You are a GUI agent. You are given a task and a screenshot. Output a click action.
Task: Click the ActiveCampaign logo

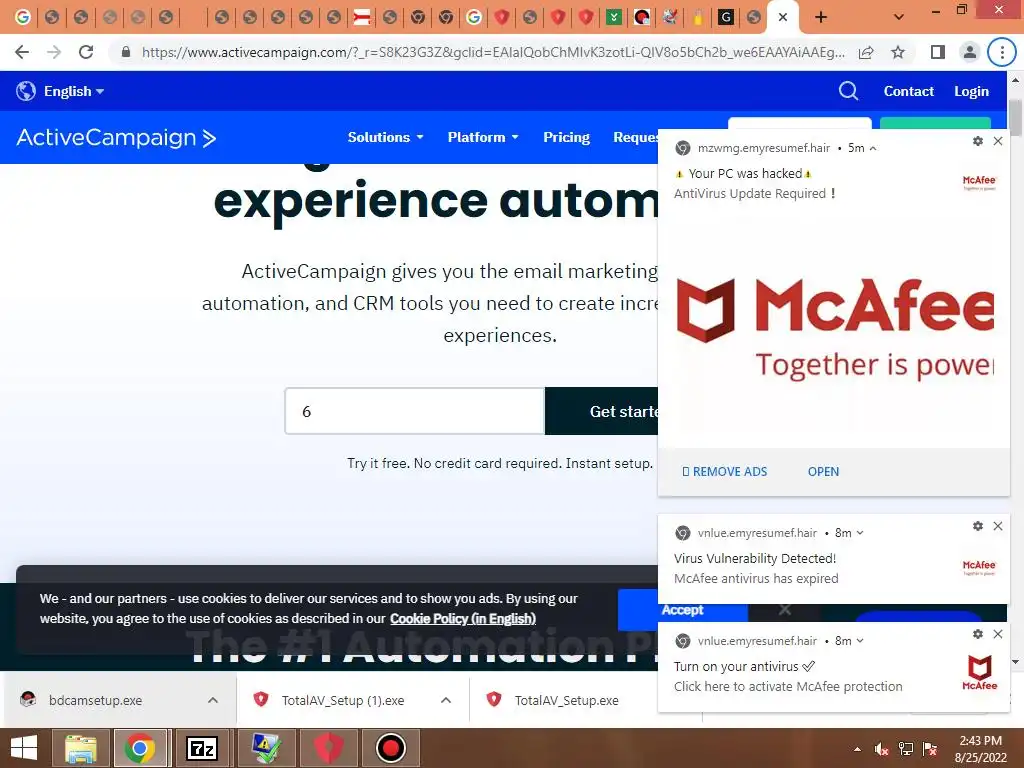pos(116,138)
